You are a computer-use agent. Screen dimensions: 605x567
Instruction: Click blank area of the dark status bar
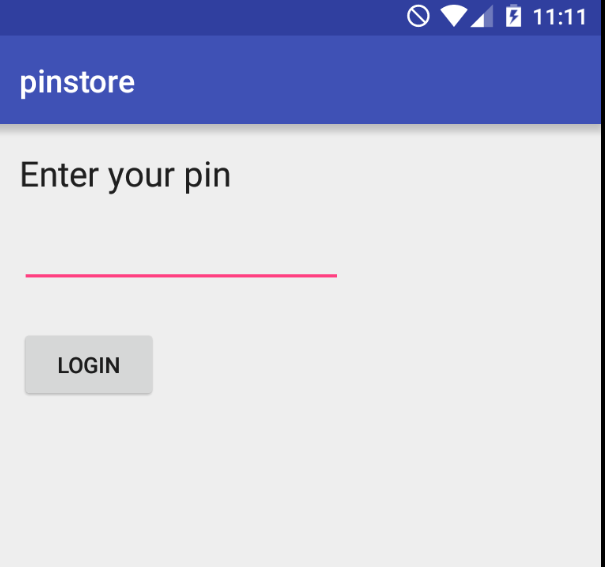point(193,17)
